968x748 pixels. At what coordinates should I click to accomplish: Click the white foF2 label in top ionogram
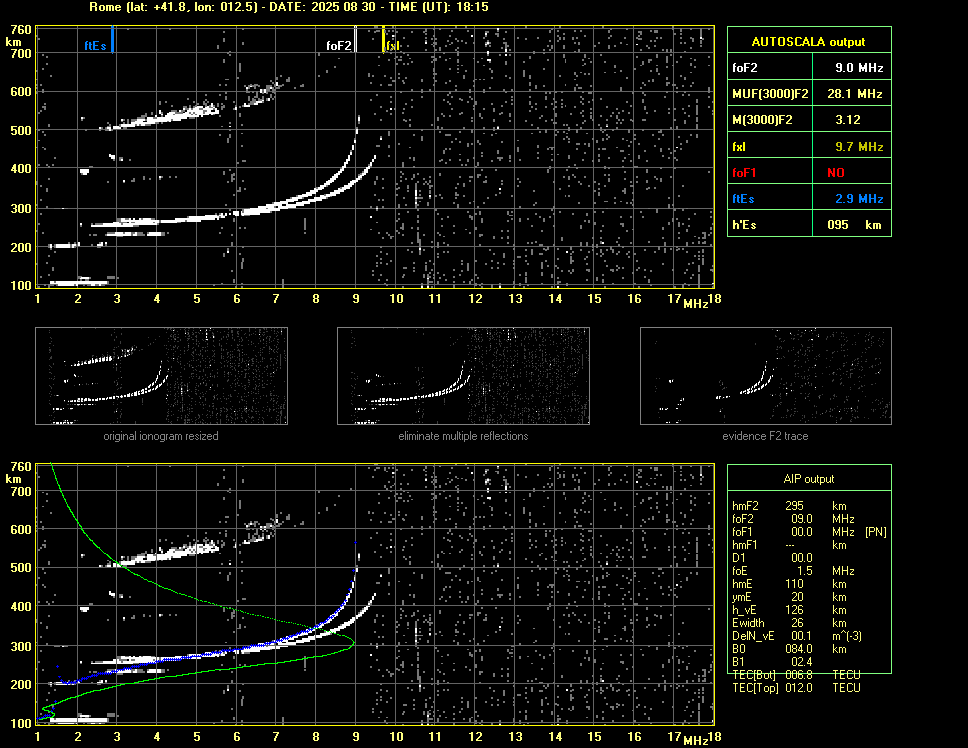[338, 46]
